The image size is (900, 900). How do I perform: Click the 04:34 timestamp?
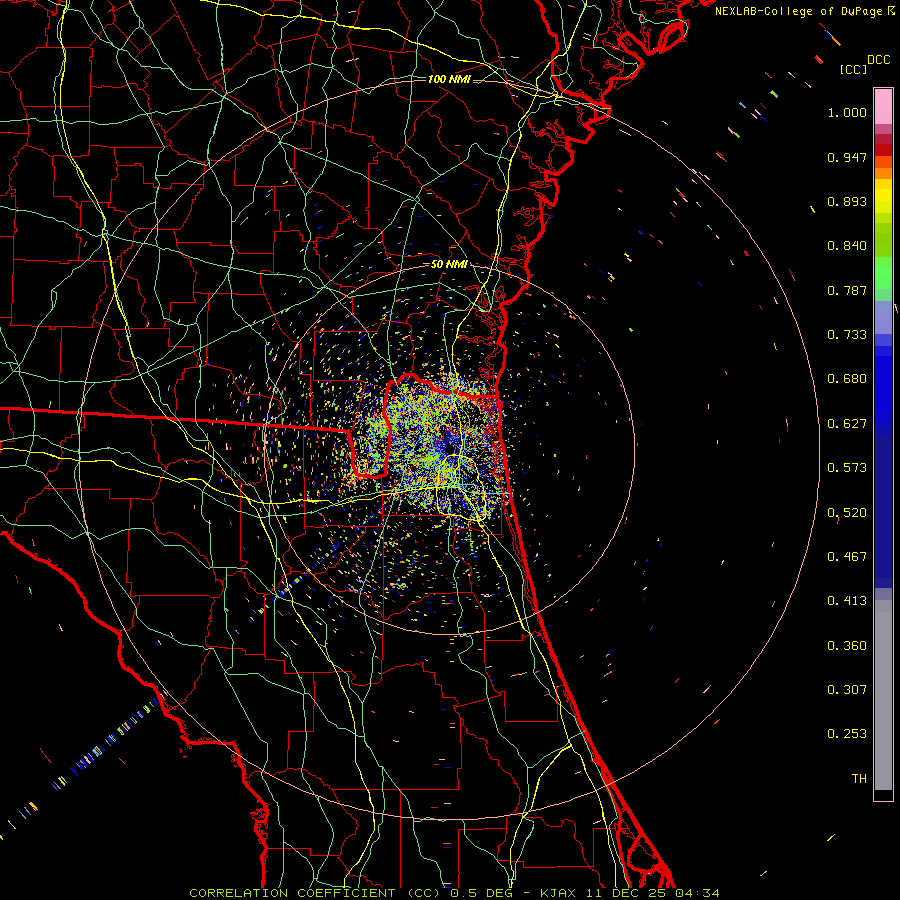pos(696,893)
